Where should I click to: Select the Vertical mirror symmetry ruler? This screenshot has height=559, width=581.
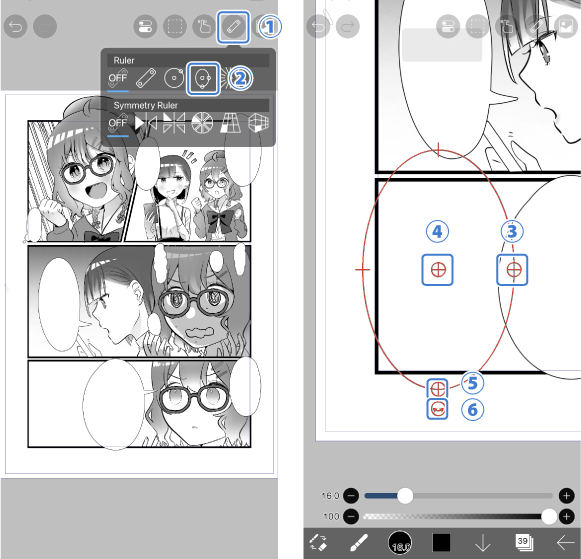(x=146, y=123)
